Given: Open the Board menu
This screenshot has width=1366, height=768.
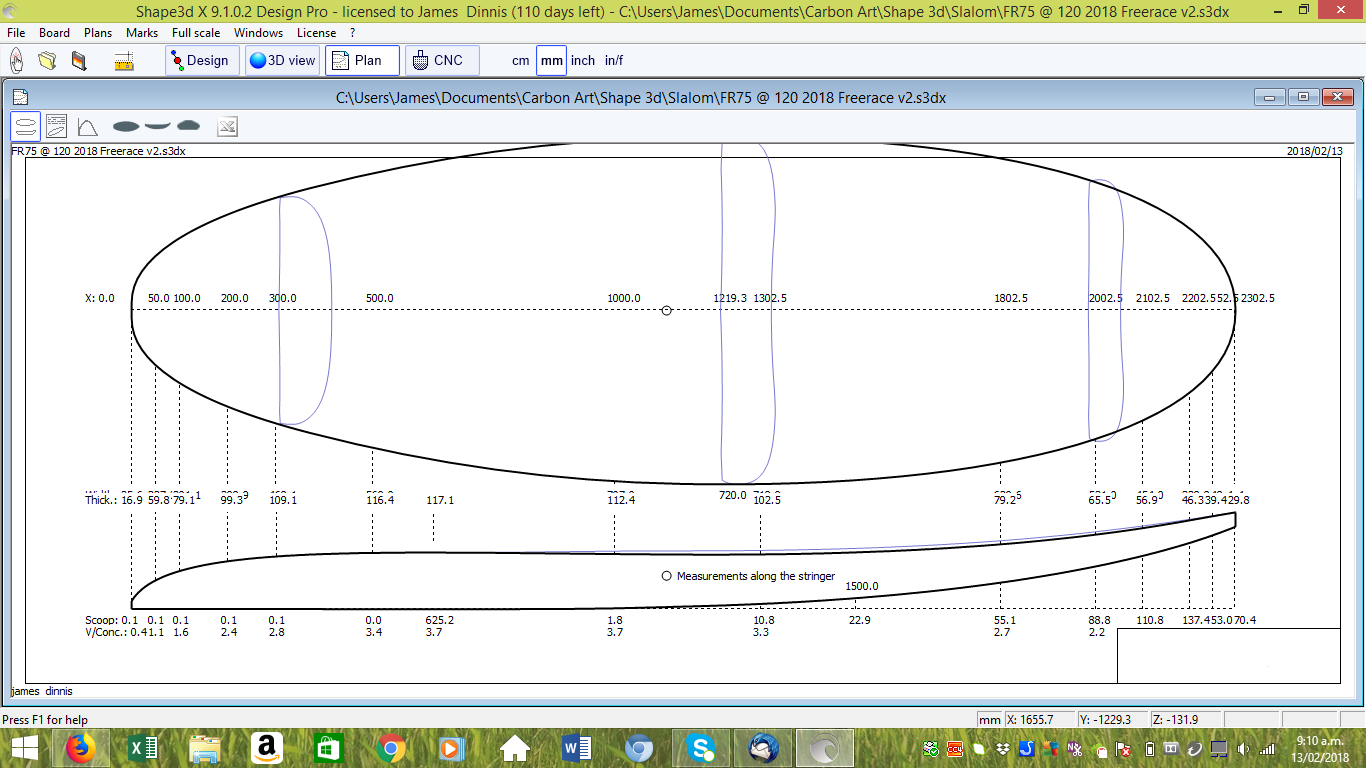Looking at the screenshot, I should coord(54,33).
